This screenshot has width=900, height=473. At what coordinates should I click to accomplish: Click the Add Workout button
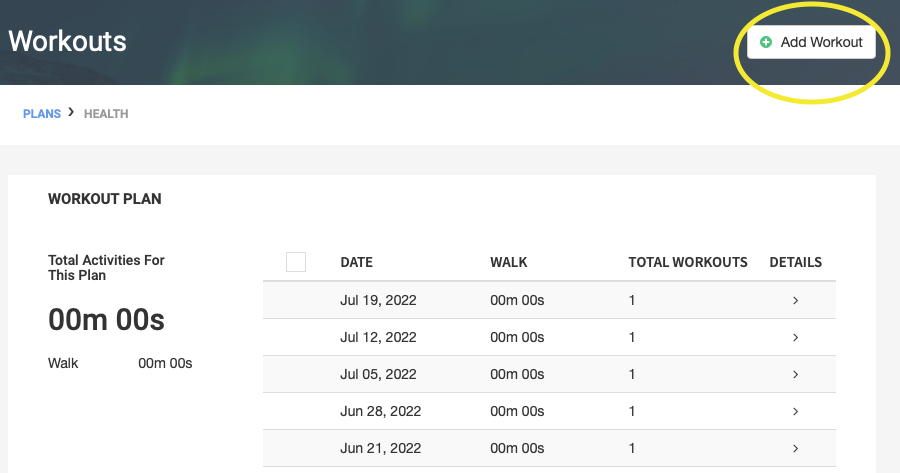pyautogui.click(x=811, y=42)
